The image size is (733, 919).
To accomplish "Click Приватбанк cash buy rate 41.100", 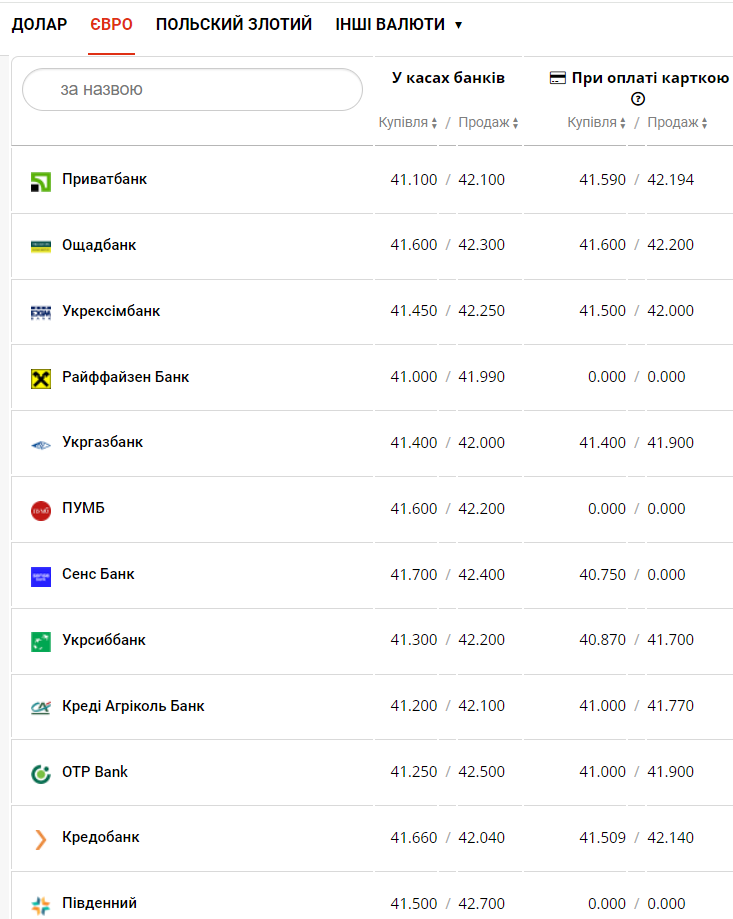I will pyautogui.click(x=414, y=180).
